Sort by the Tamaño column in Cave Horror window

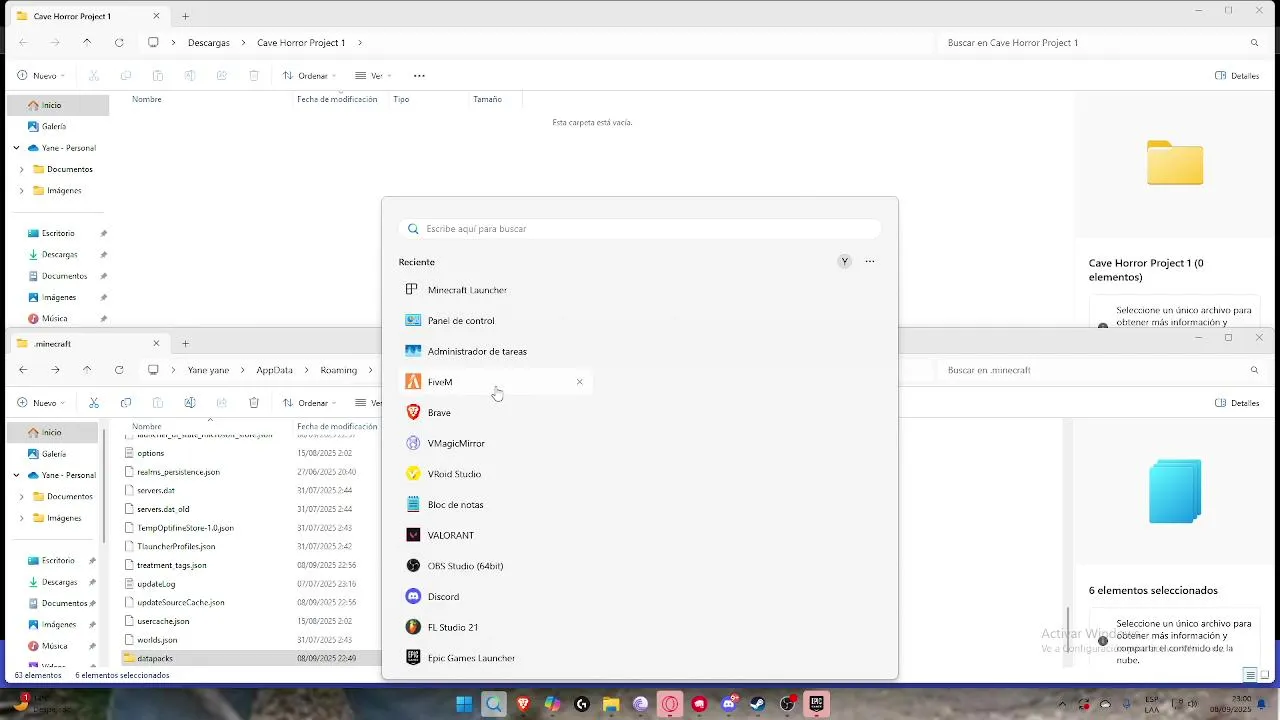pos(487,99)
